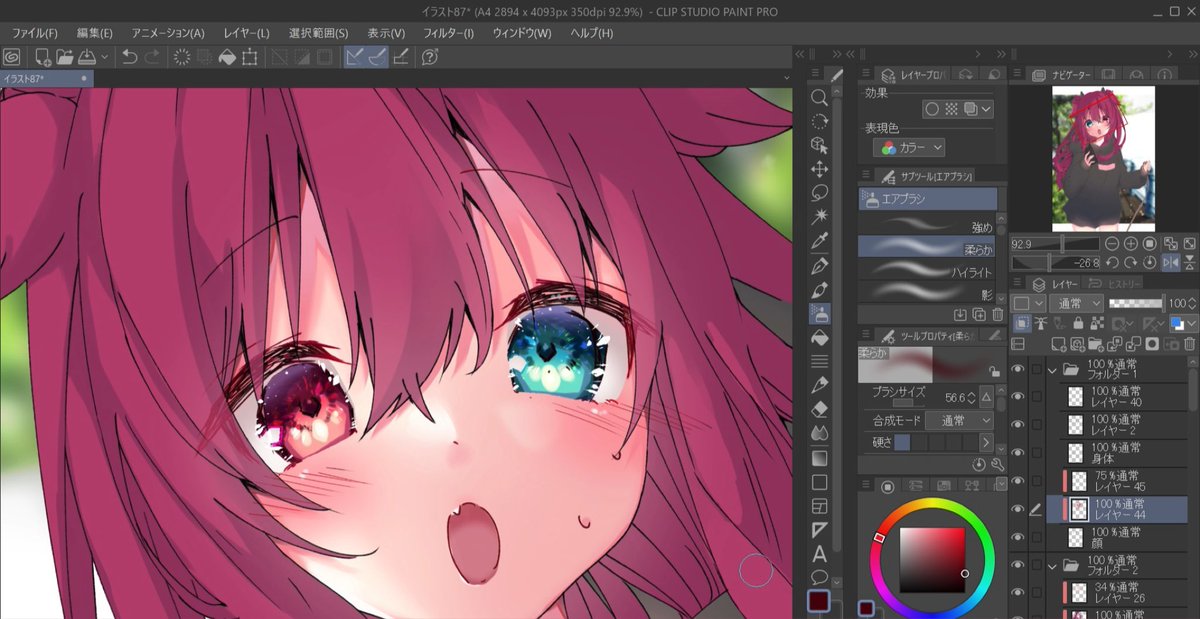Toggle clip to layer below icon
Image resolution: width=1200 pixels, height=619 pixels.
coord(1021,323)
